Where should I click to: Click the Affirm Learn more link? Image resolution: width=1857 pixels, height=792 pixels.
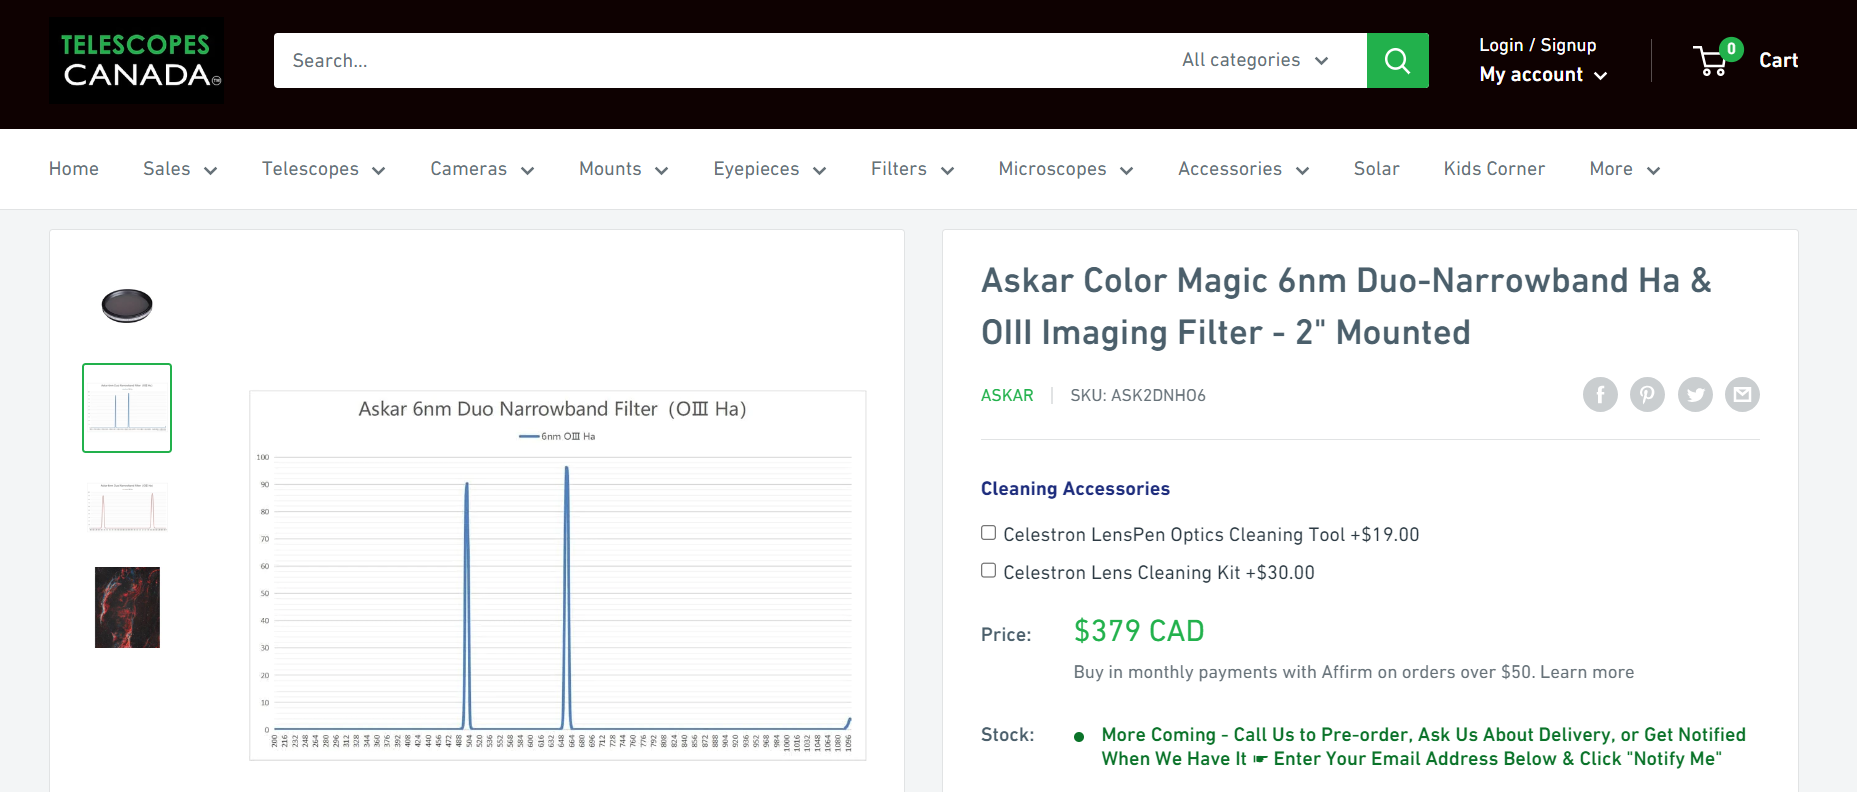pos(1586,672)
